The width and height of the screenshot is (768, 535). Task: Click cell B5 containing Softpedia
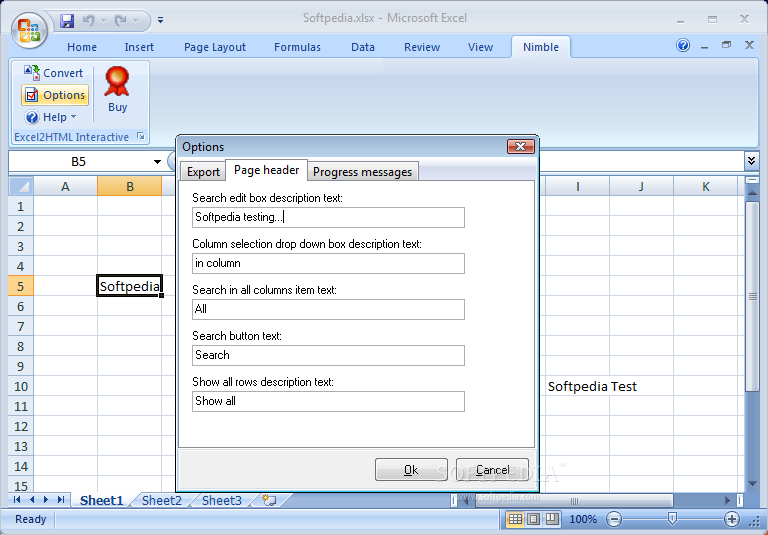[x=130, y=286]
